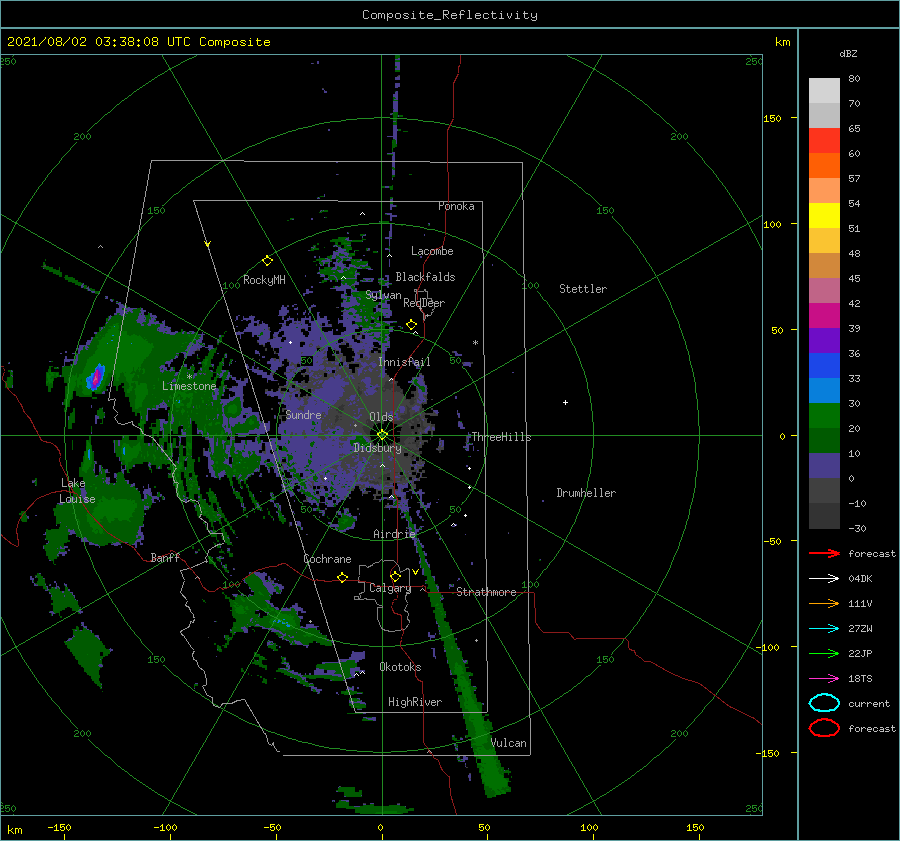Click the white plus marker north of Drumheller

(565, 402)
